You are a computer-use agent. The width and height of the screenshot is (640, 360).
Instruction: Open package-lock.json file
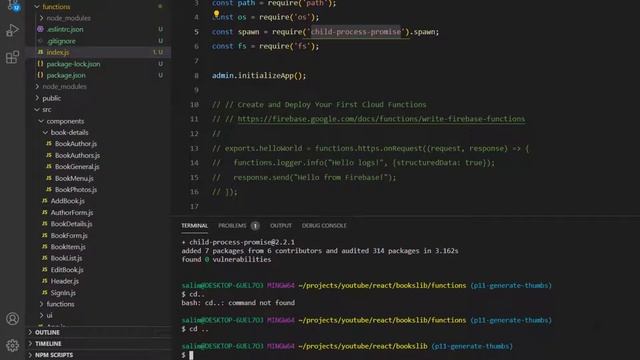coord(73,64)
